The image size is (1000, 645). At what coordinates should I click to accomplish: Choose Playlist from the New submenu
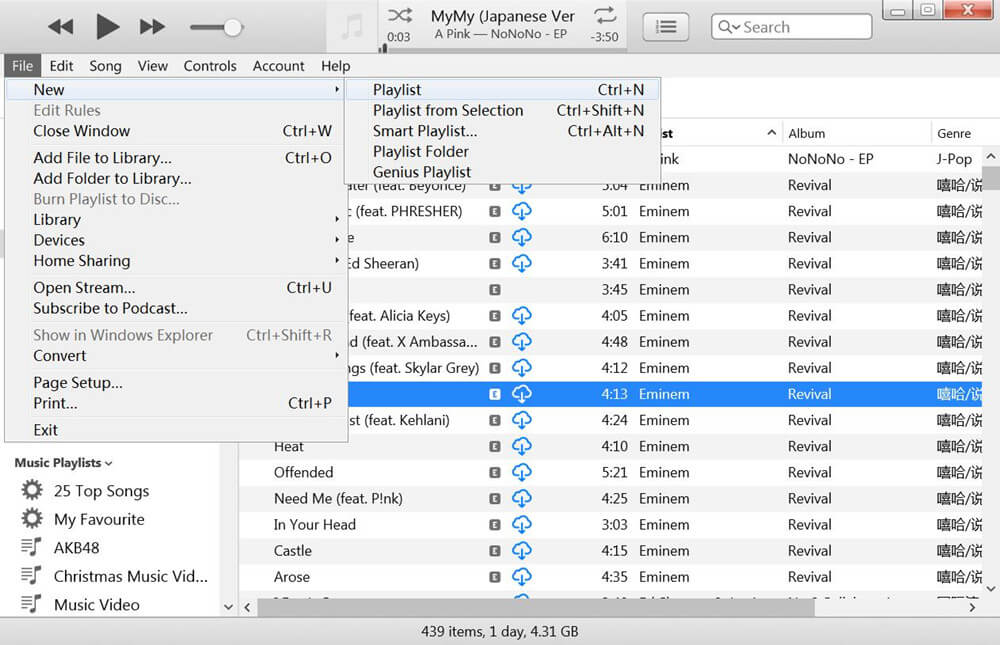point(503,90)
